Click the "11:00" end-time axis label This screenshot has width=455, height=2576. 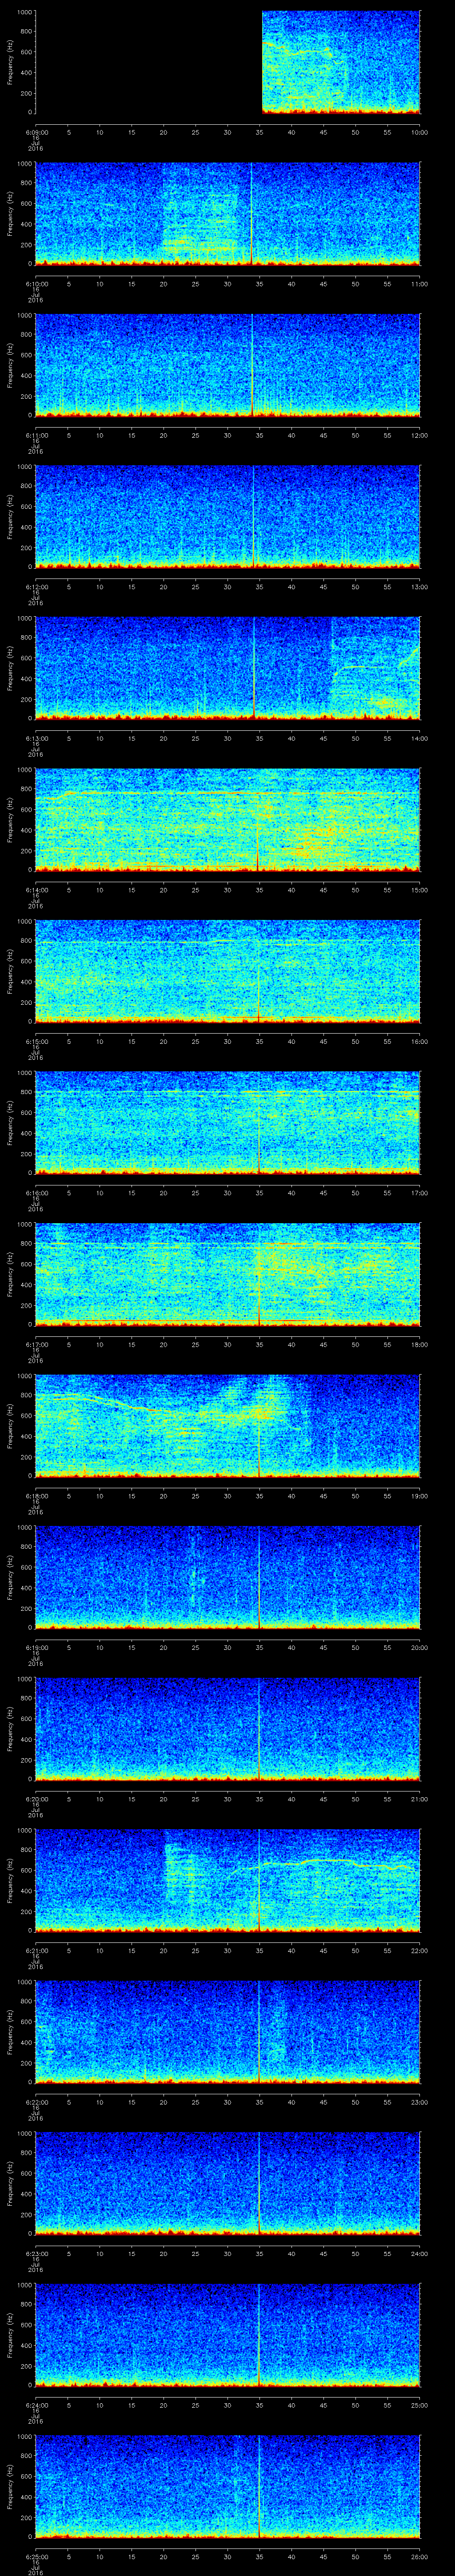coord(419,284)
